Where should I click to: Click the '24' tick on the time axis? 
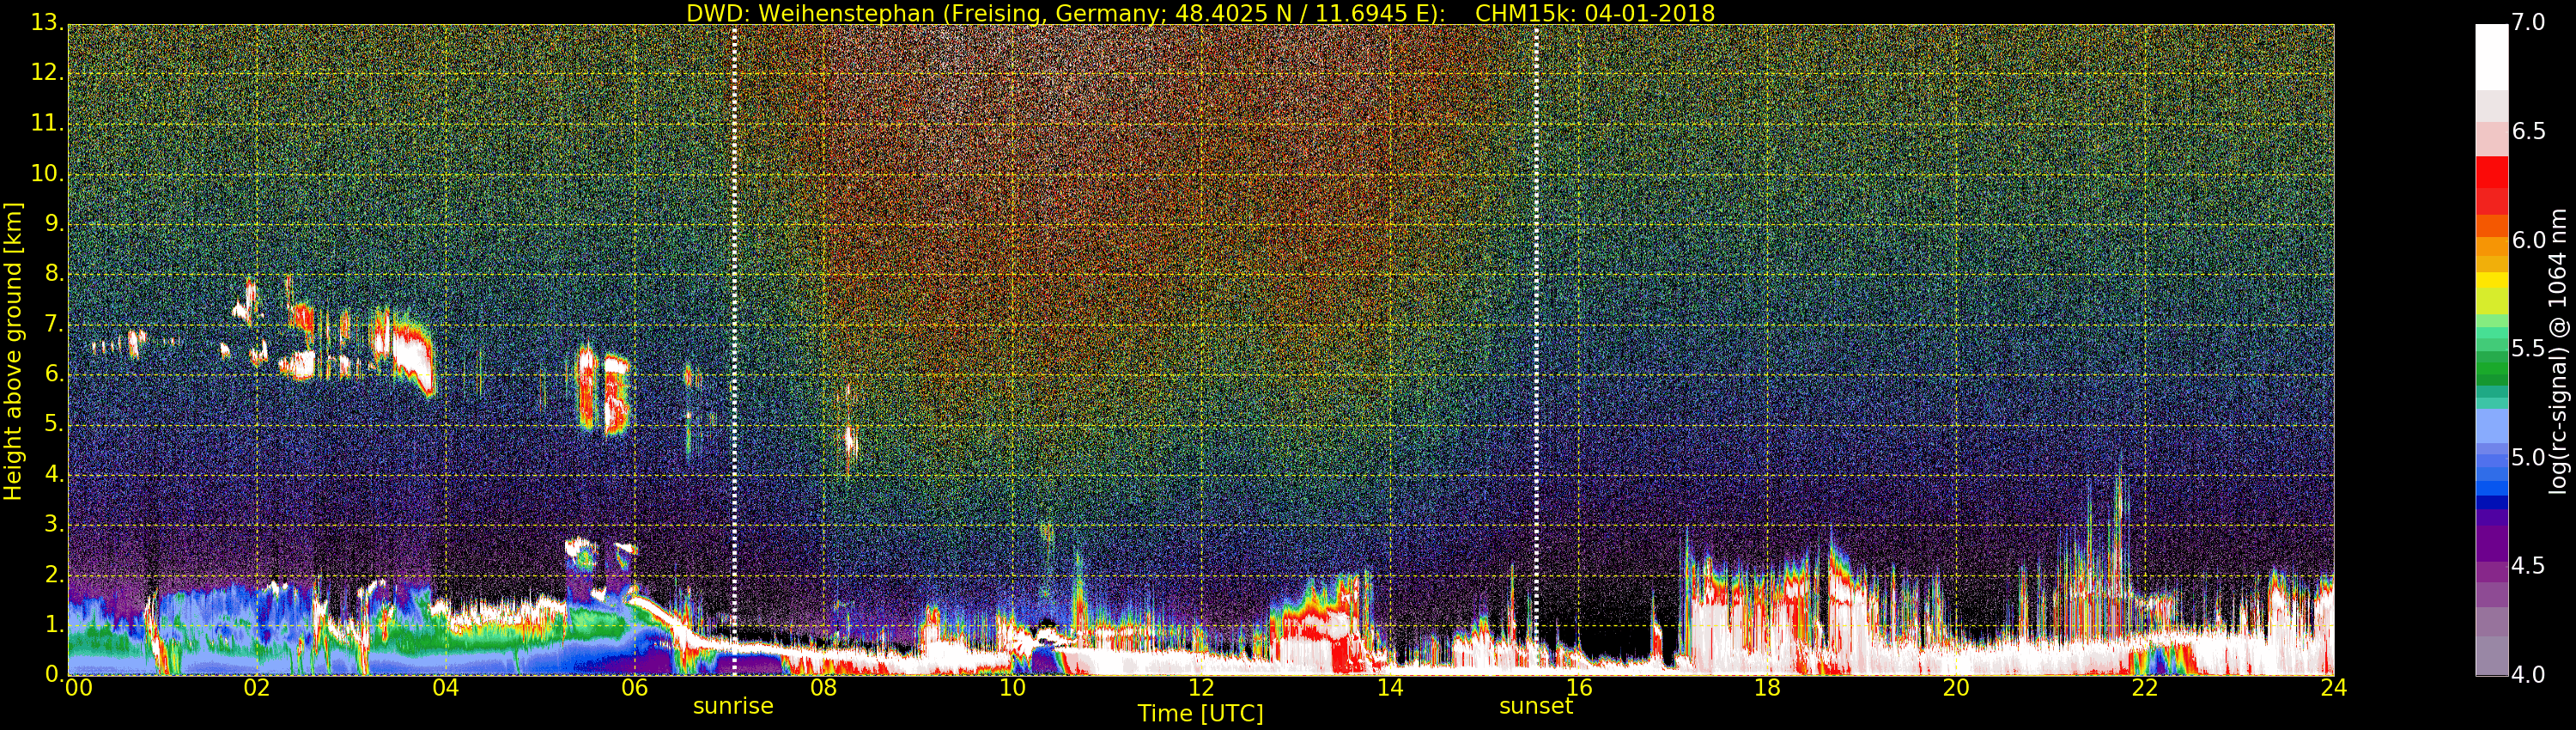tap(2334, 688)
